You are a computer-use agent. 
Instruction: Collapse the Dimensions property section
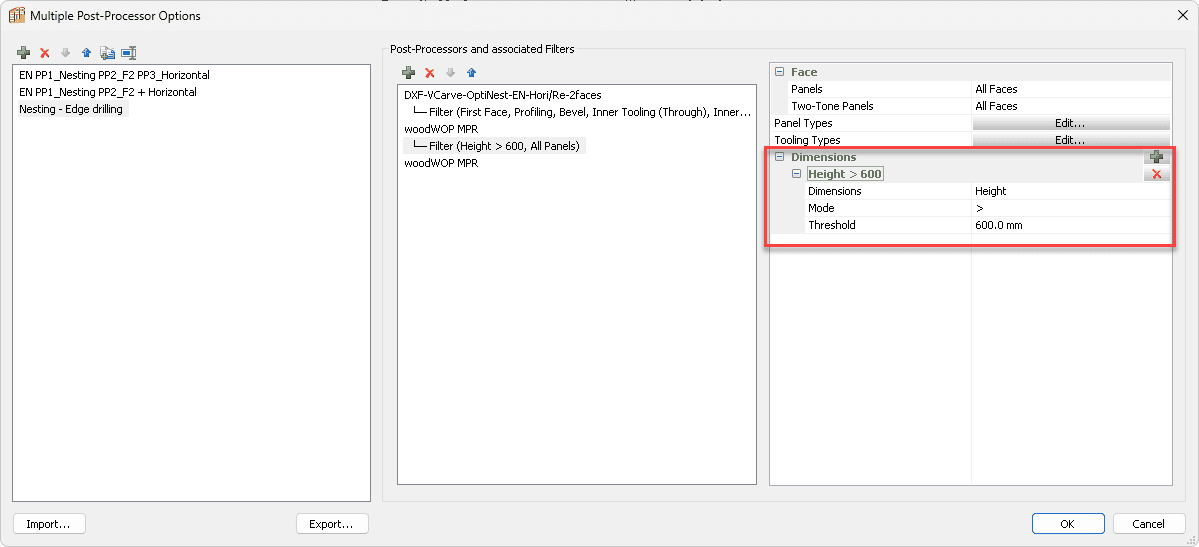(x=779, y=157)
